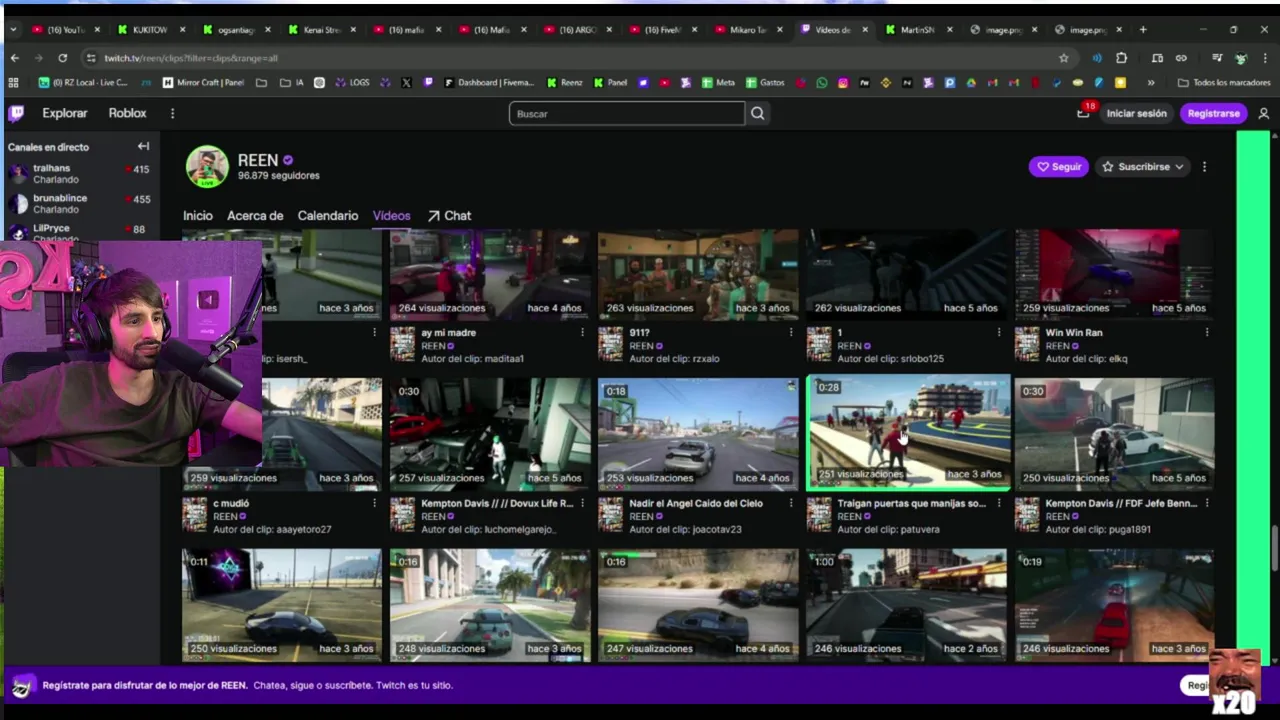Toggle follow with the Seguir button

[x=1059, y=167]
